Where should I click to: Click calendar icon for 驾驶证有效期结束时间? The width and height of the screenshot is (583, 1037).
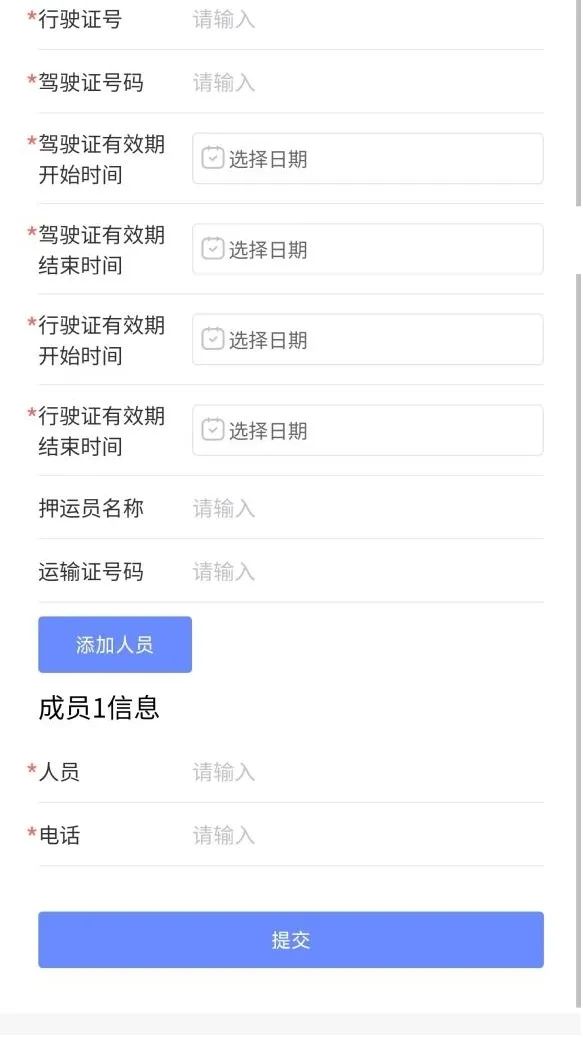(212, 249)
